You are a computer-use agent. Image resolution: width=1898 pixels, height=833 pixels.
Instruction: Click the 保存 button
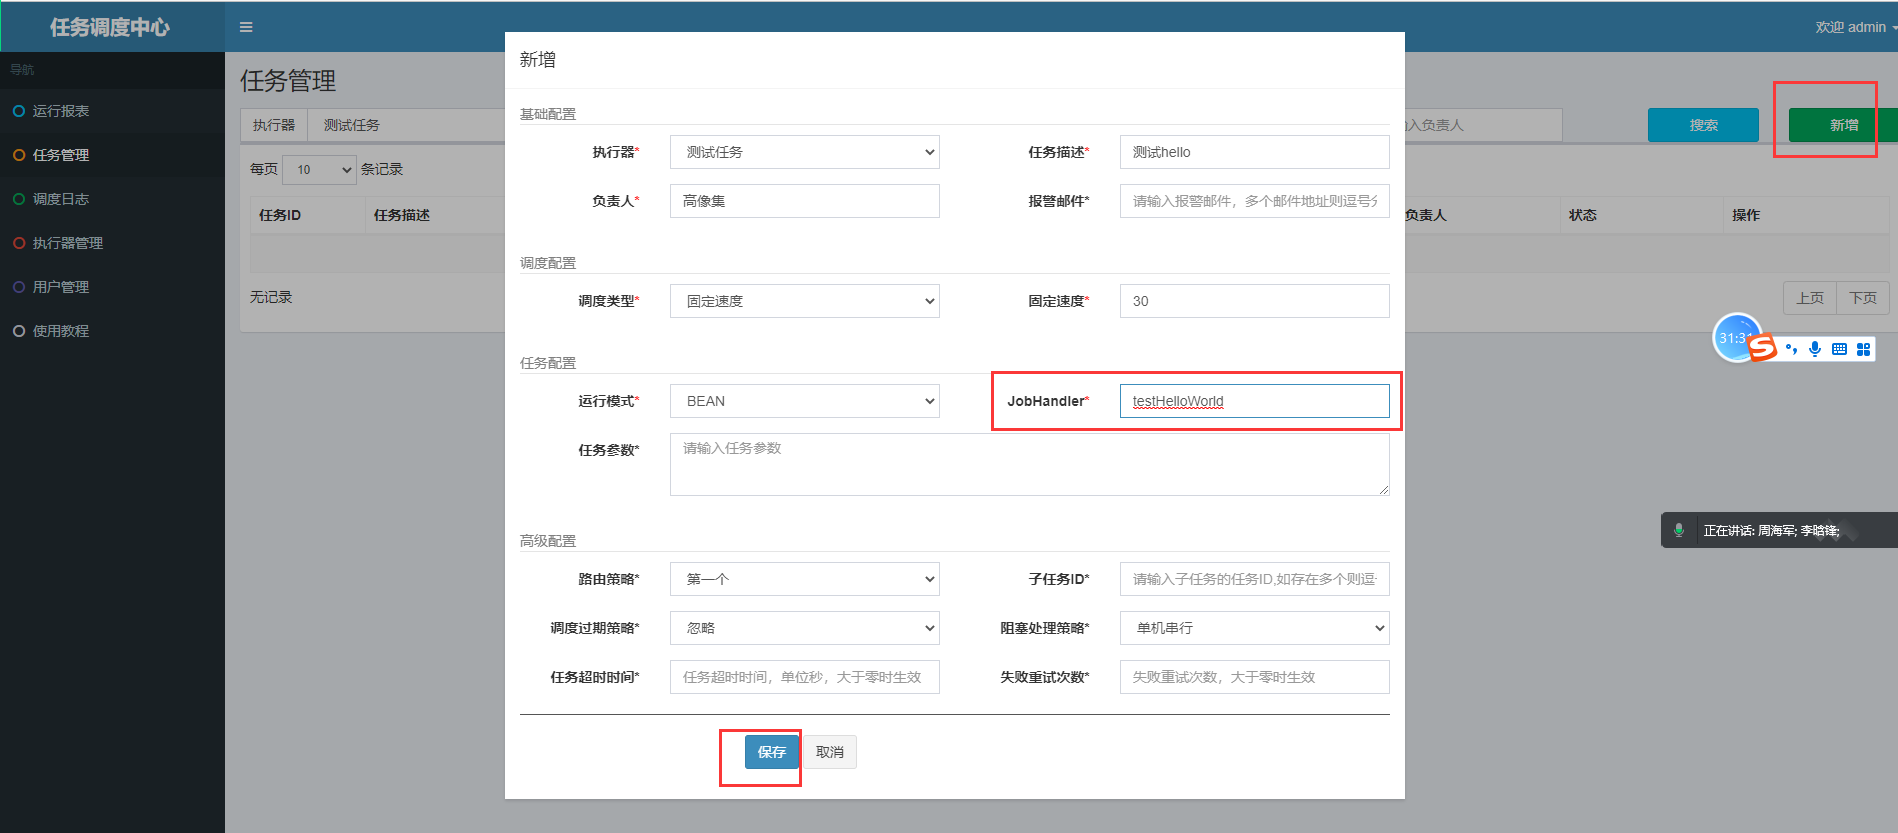(x=771, y=752)
